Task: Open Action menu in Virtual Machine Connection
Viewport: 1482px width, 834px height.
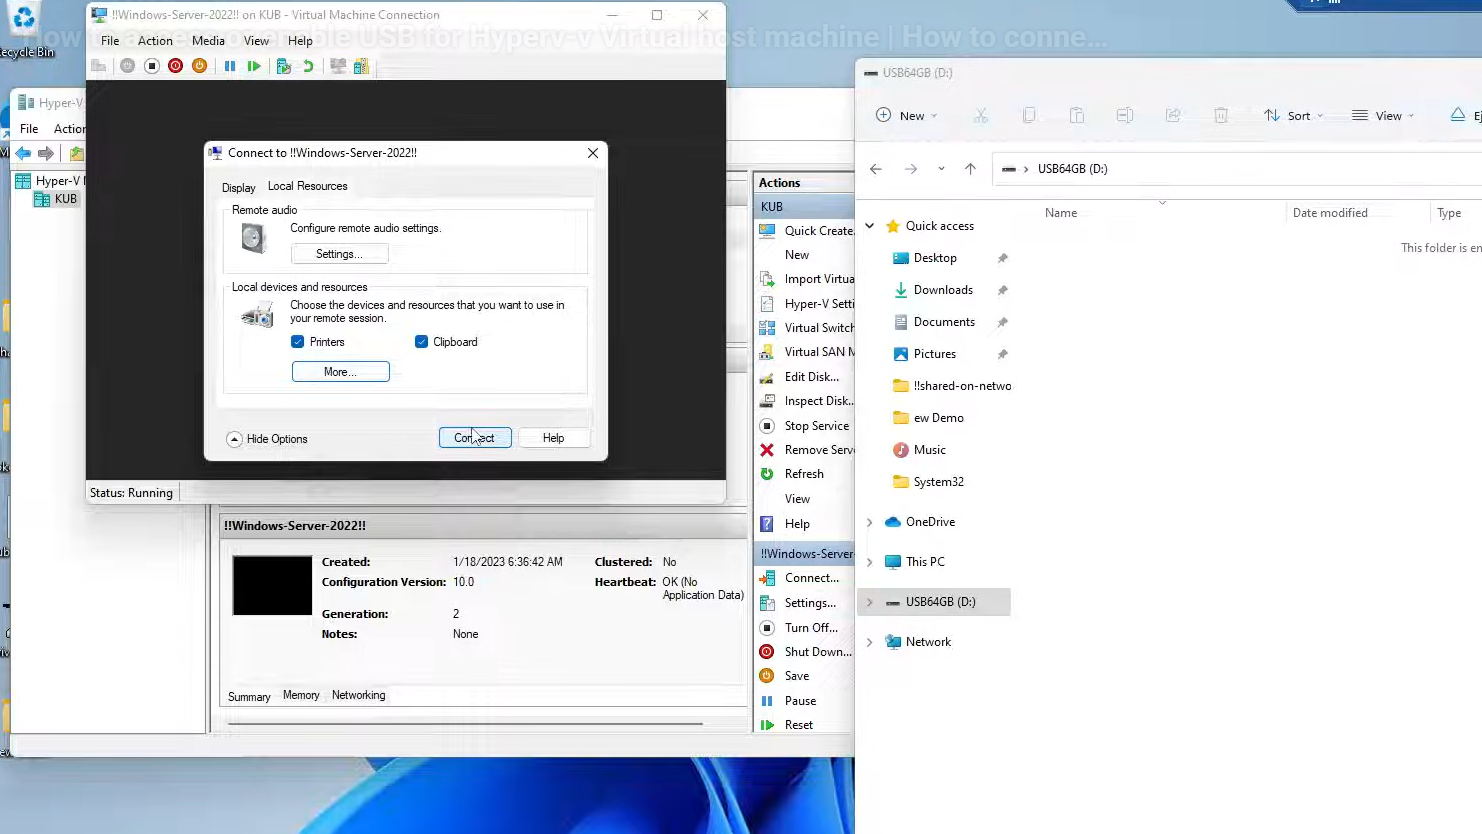Action: [155, 41]
